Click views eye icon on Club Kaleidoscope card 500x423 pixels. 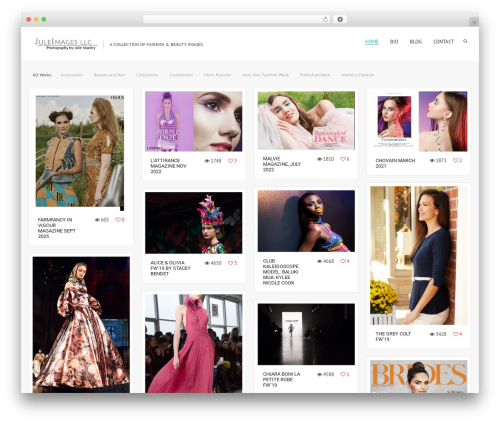(319, 261)
